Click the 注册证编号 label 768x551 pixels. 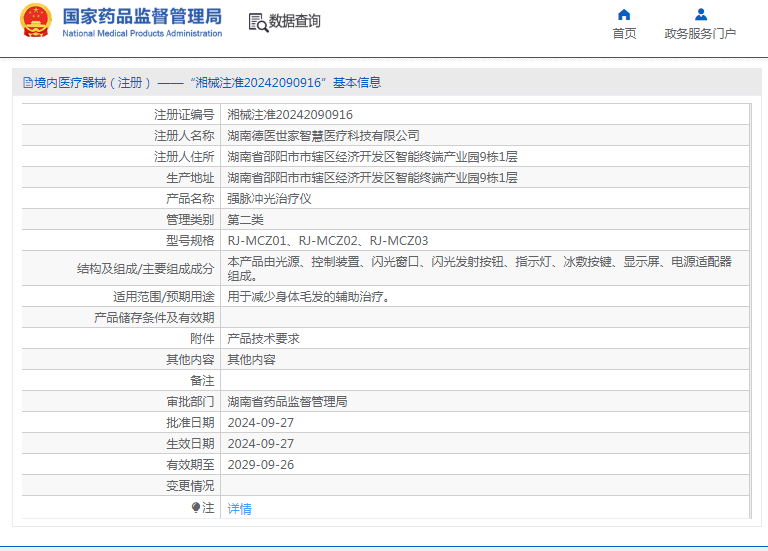[x=184, y=115]
